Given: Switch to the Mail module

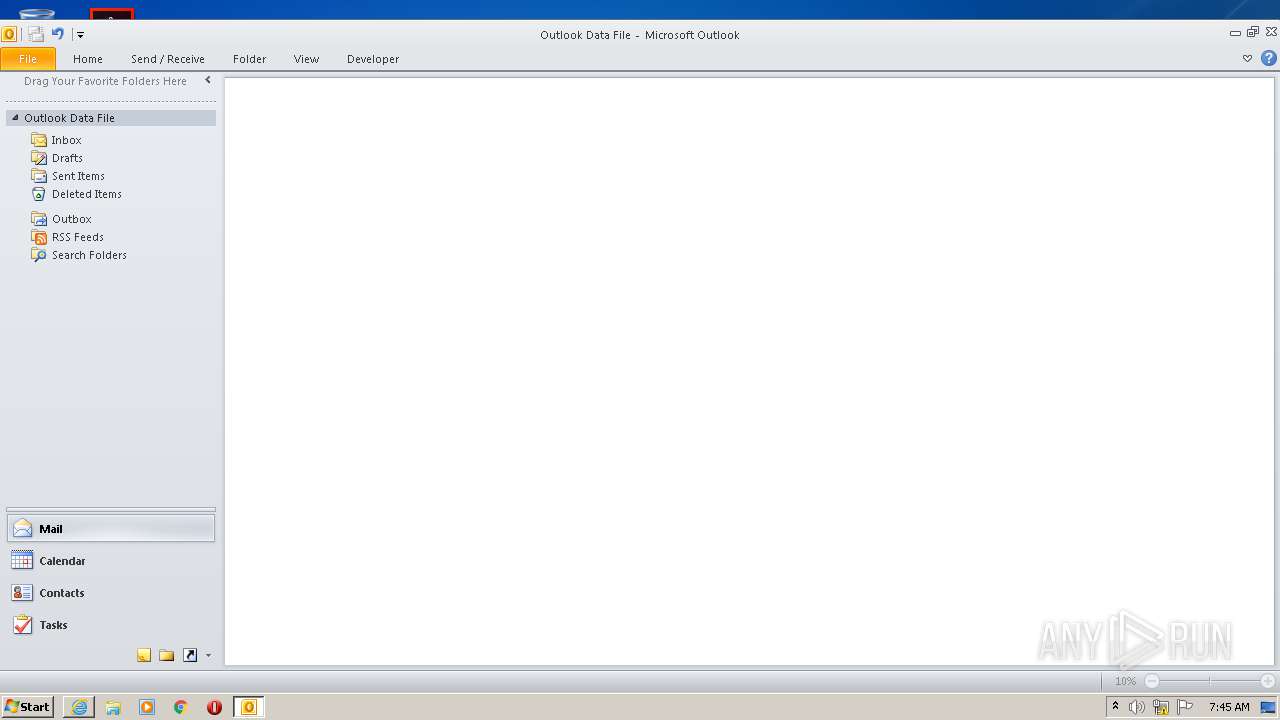Looking at the screenshot, I should click(111, 529).
